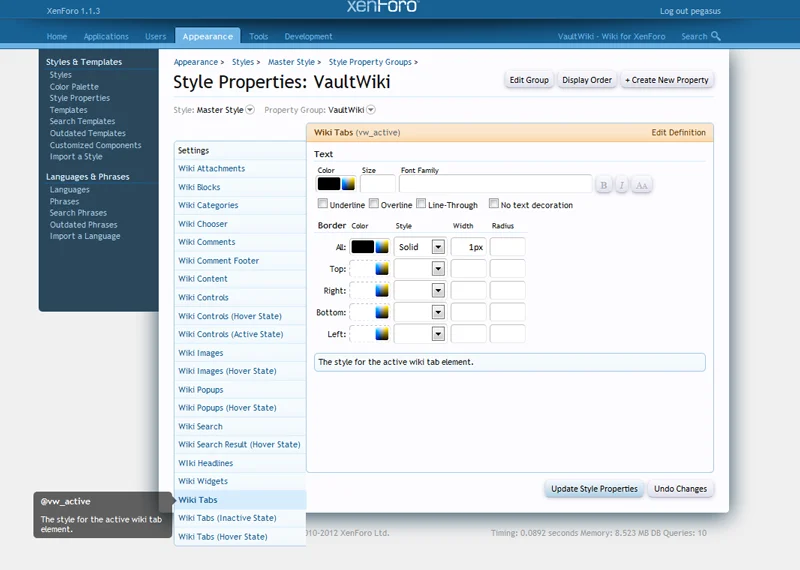Open Import a Style in sidebar
Screen dimensions: 800x570
pyautogui.click(x=76, y=157)
